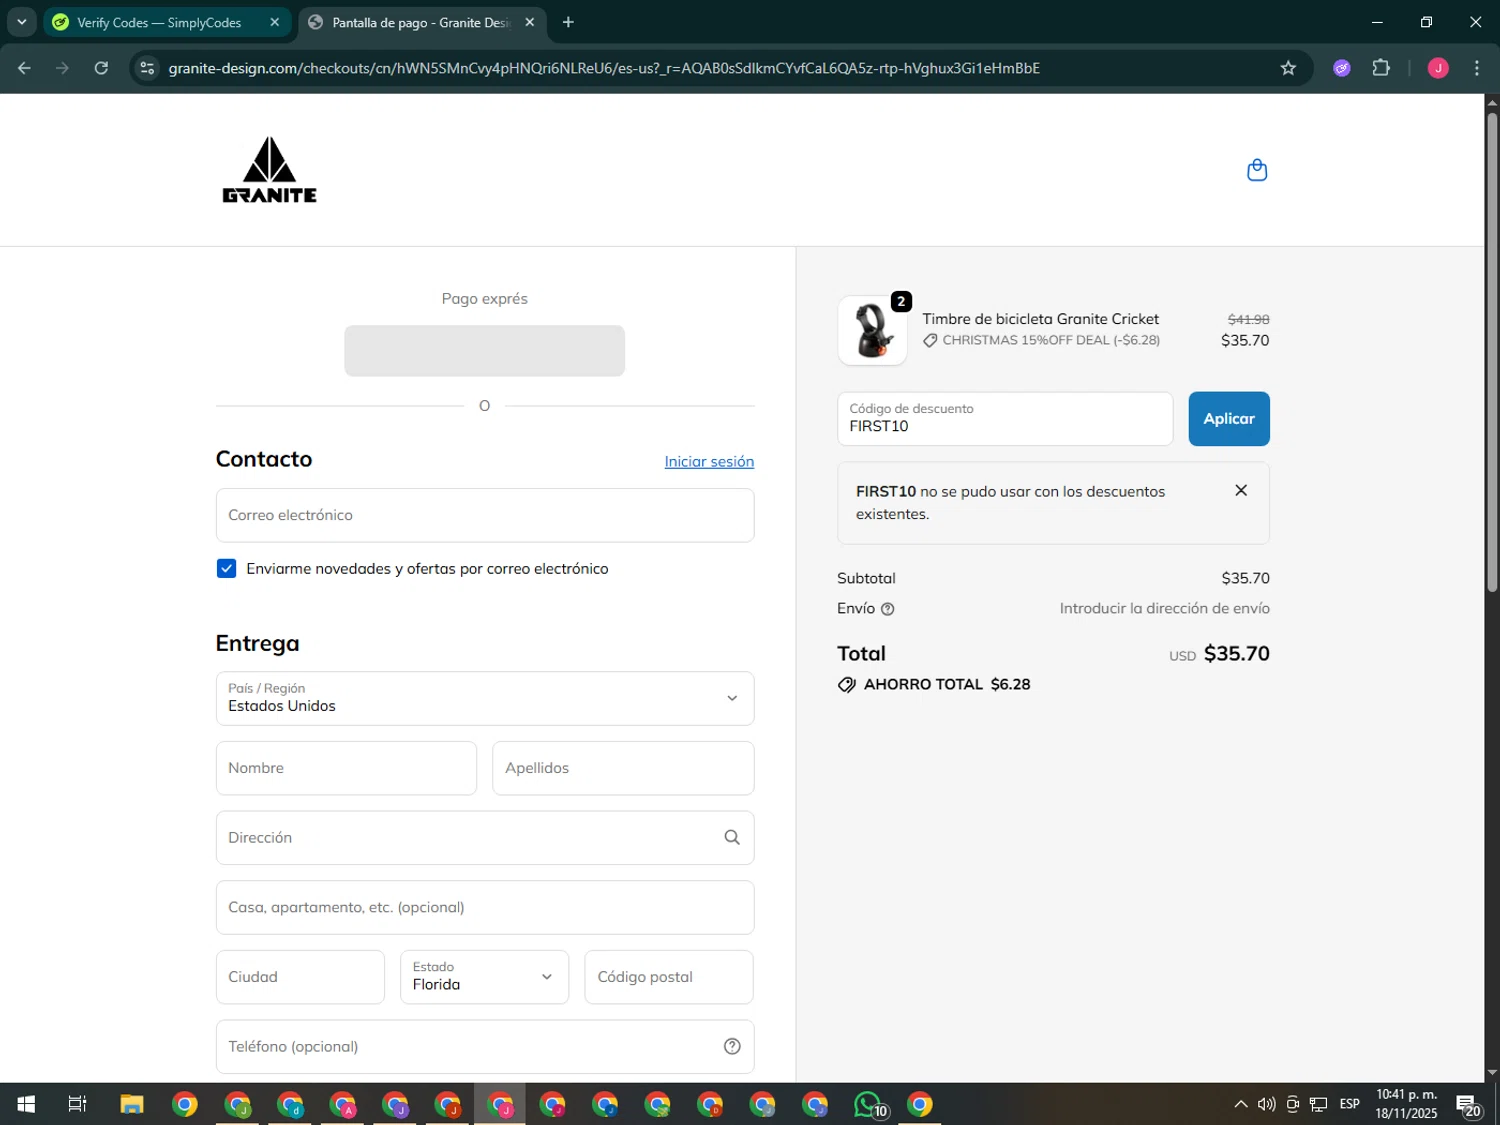
Task: Click the AHORRO TOTAL $6.28 text
Action: click(947, 685)
